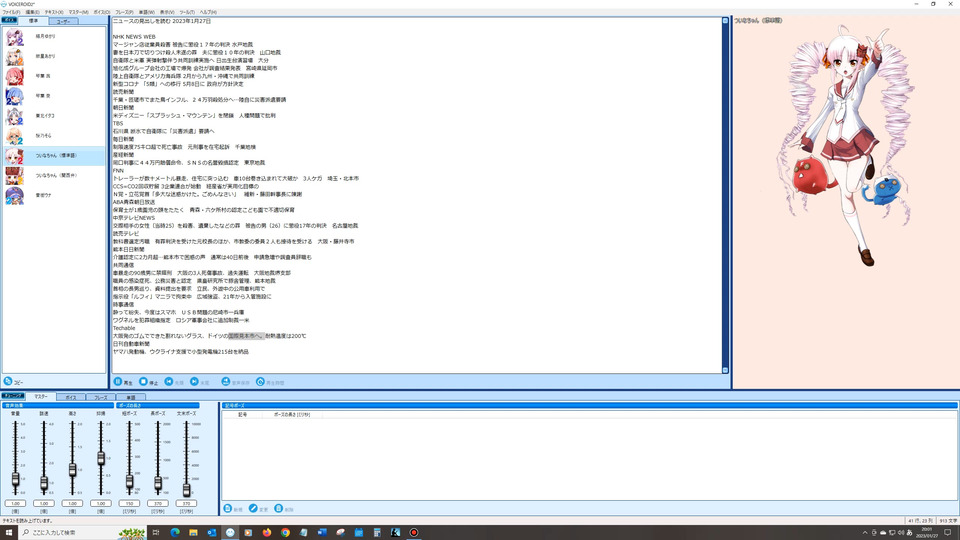Select 音街ウナ voice avatar
Screen dimensions: 960x540
tap(15, 195)
